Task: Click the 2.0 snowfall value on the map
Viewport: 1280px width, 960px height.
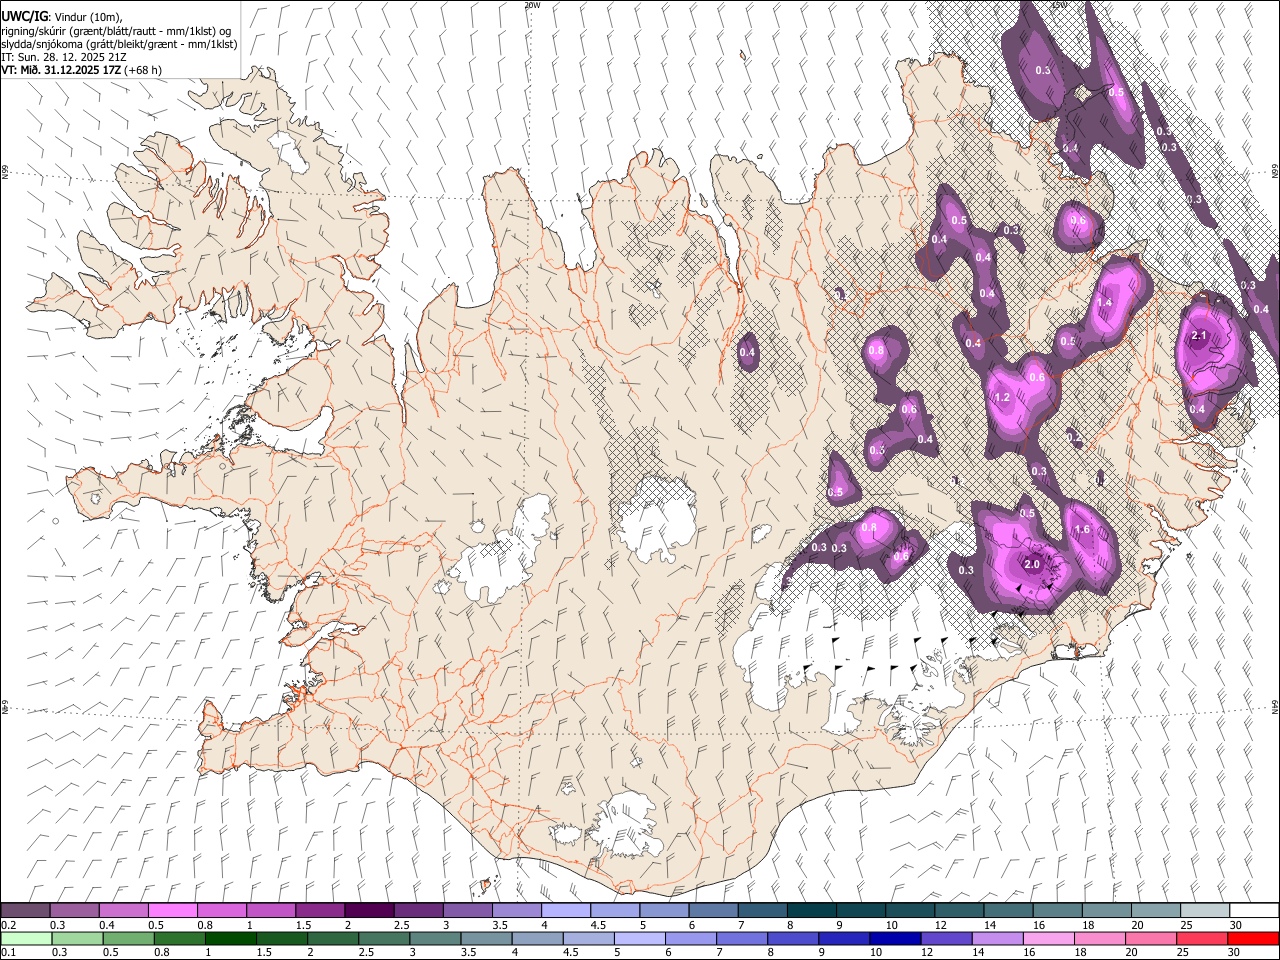Action: point(1033,565)
